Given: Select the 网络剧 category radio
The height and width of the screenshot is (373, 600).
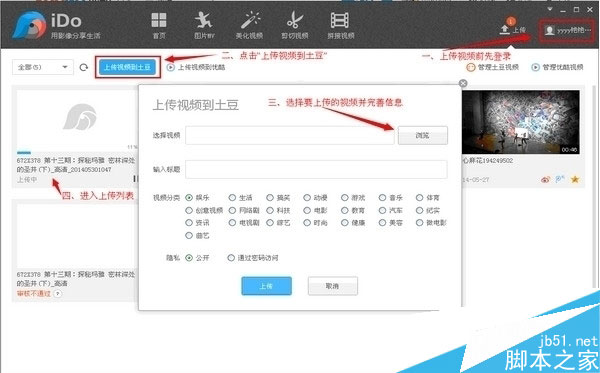Looking at the screenshot, I should coord(232,210).
